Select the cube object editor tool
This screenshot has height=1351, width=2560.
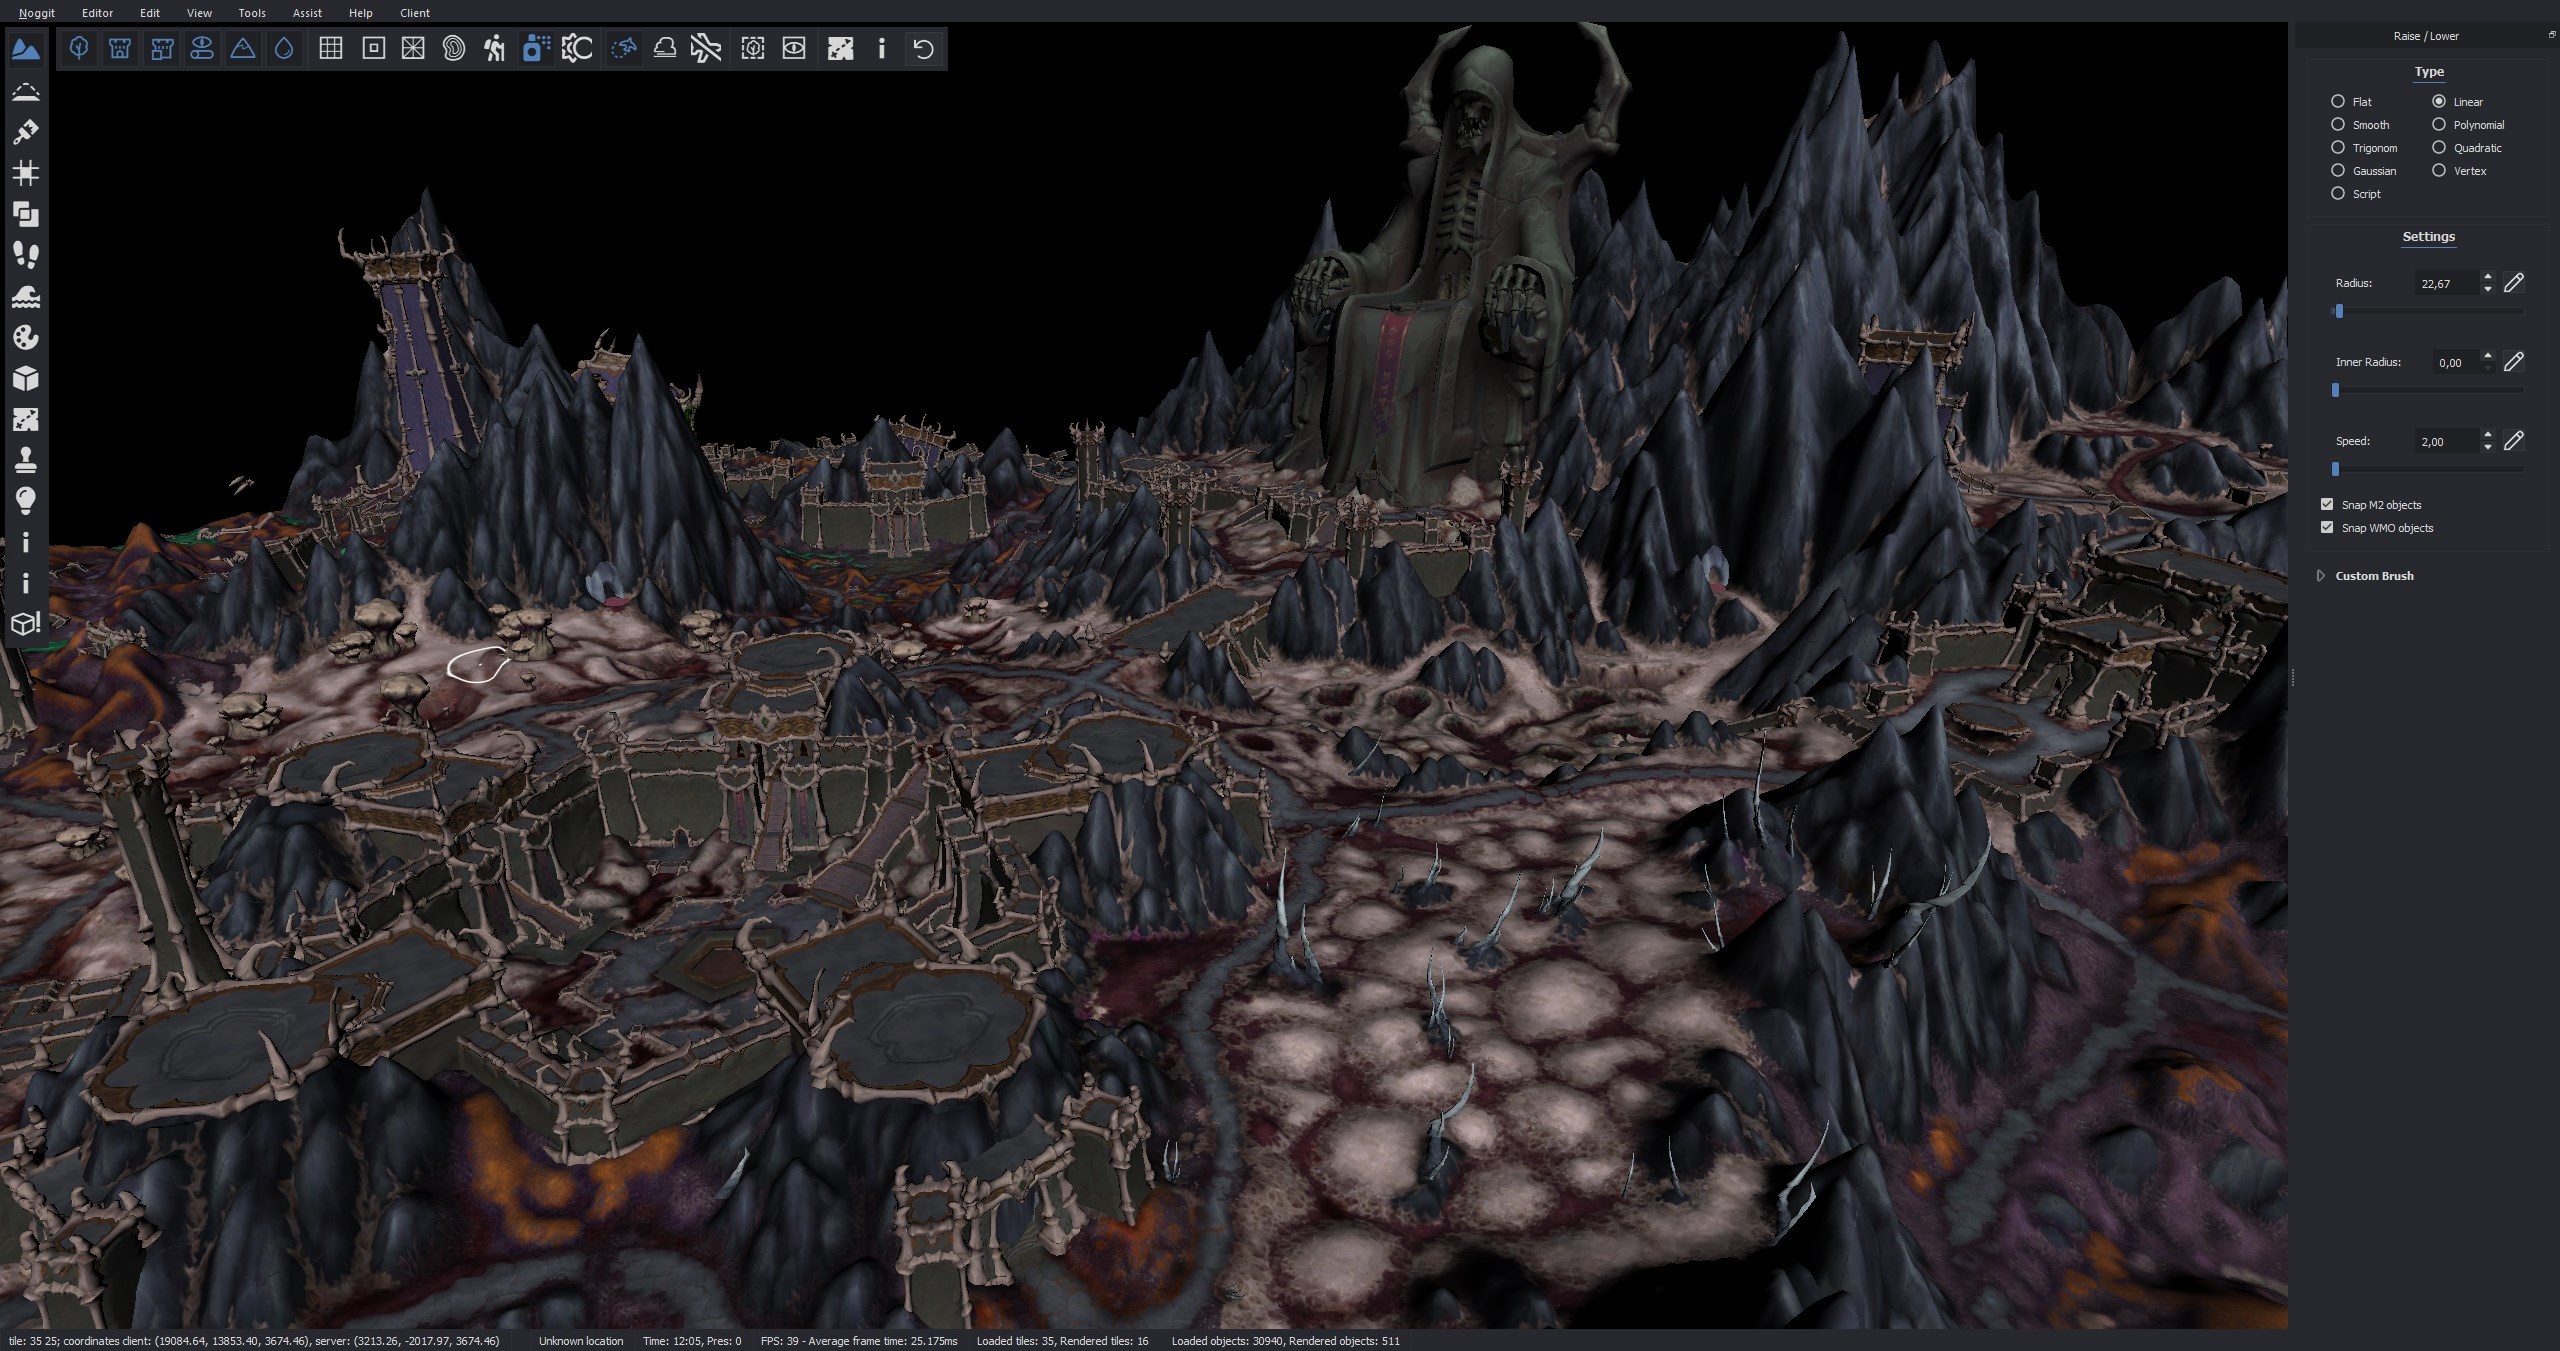pos(26,378)
